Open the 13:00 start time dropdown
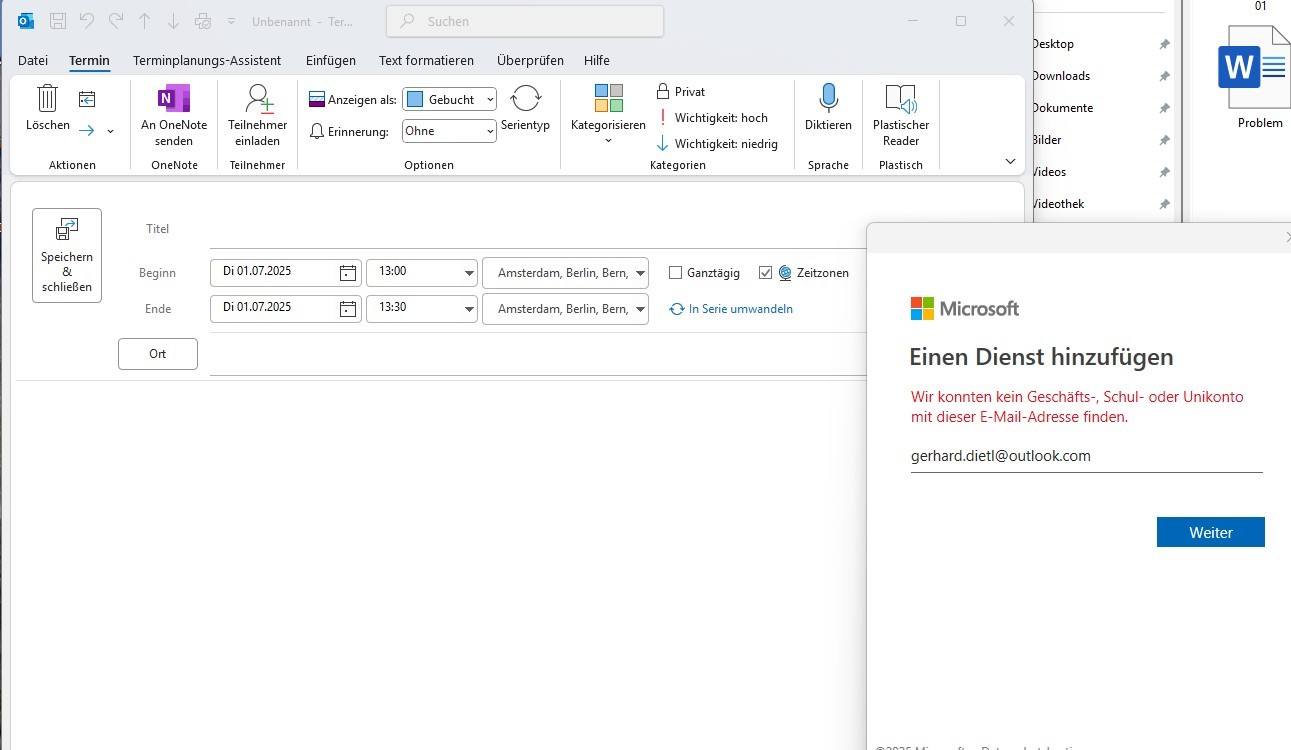Viewport: 1291px width, 750px height. 468,273
